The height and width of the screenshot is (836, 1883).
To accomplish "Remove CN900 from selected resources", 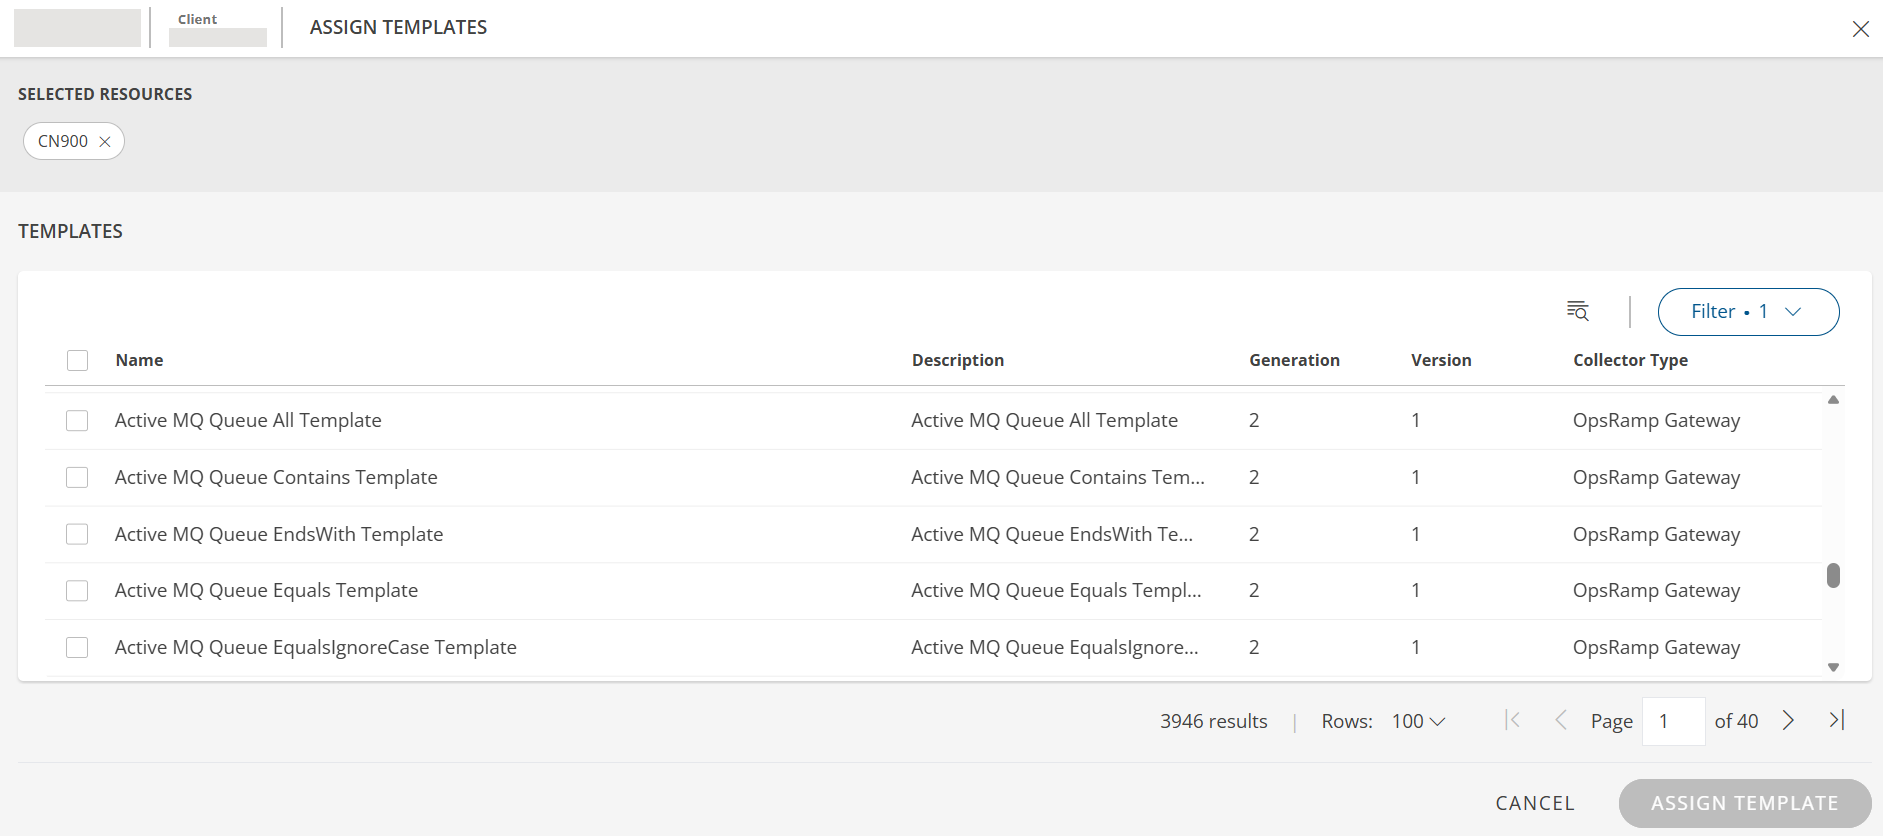I will coord(105,142).
